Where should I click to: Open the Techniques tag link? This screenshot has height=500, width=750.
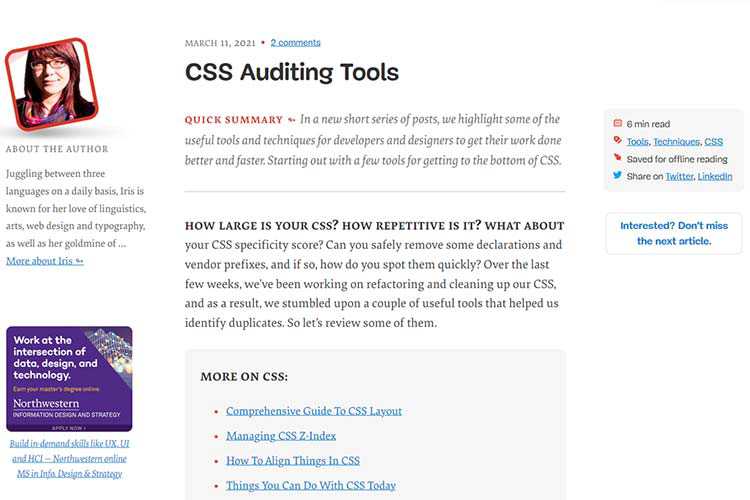(x=676, y=142)
